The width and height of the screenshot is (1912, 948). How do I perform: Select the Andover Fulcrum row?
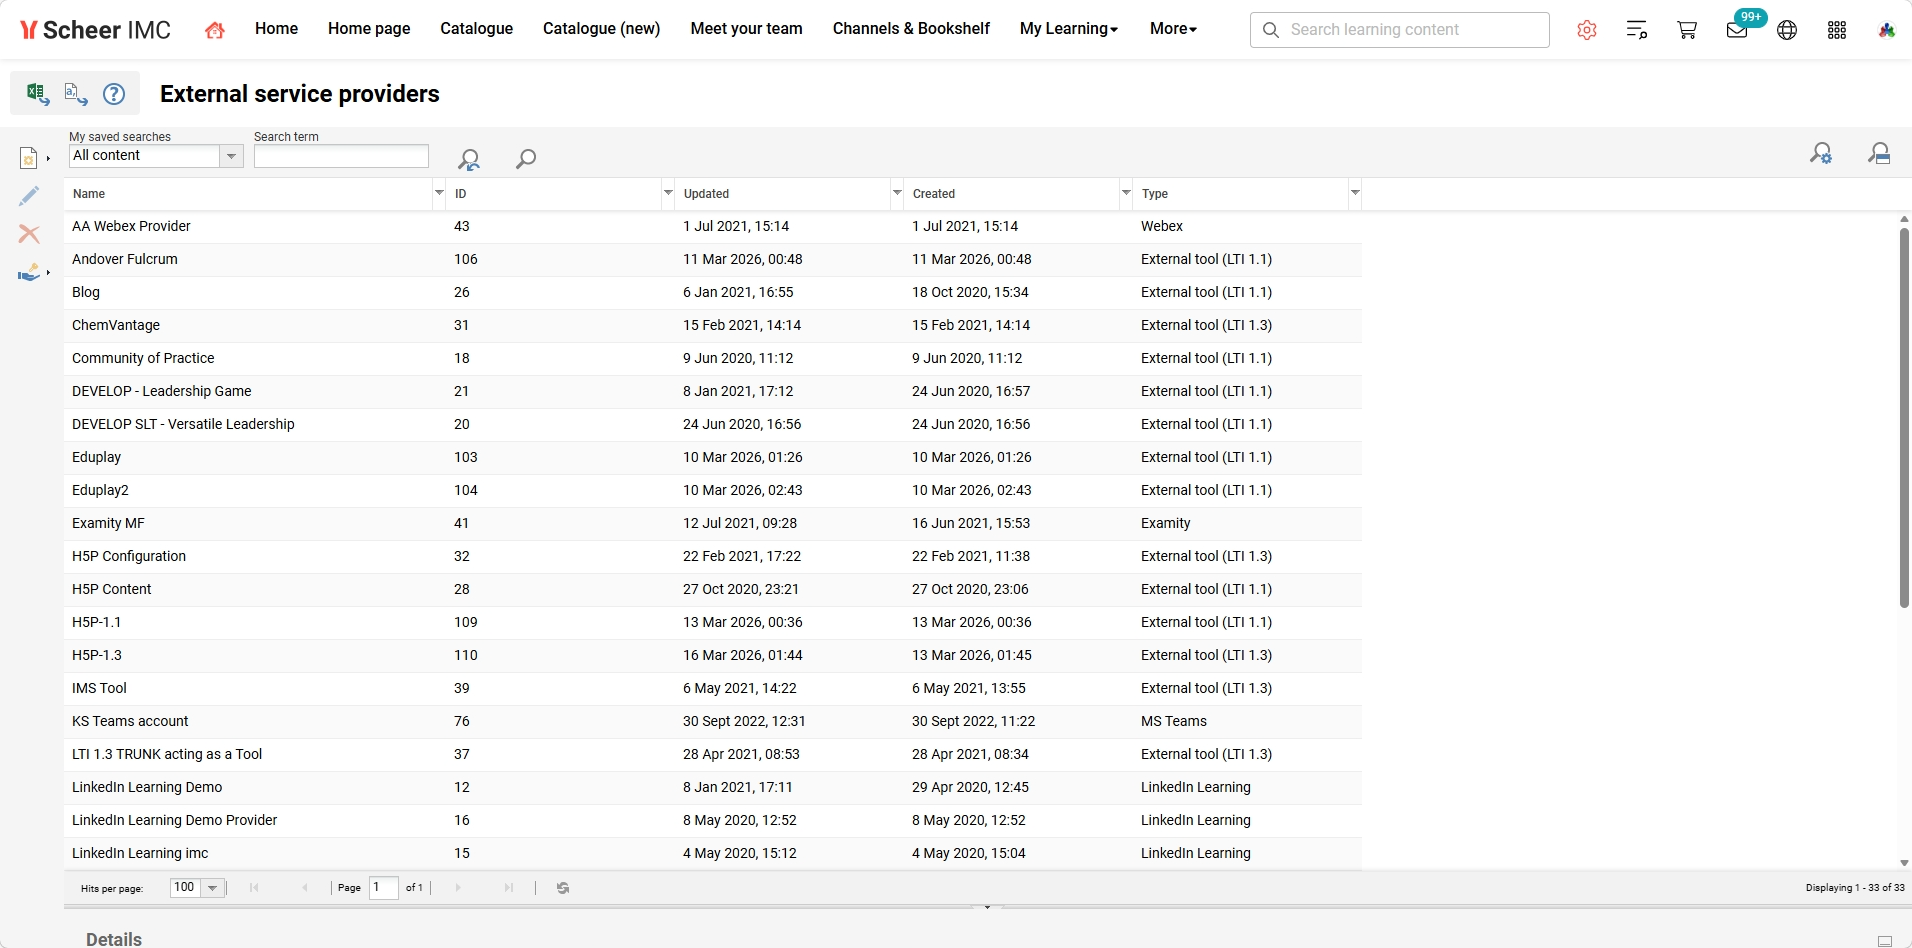coord(713,260)
